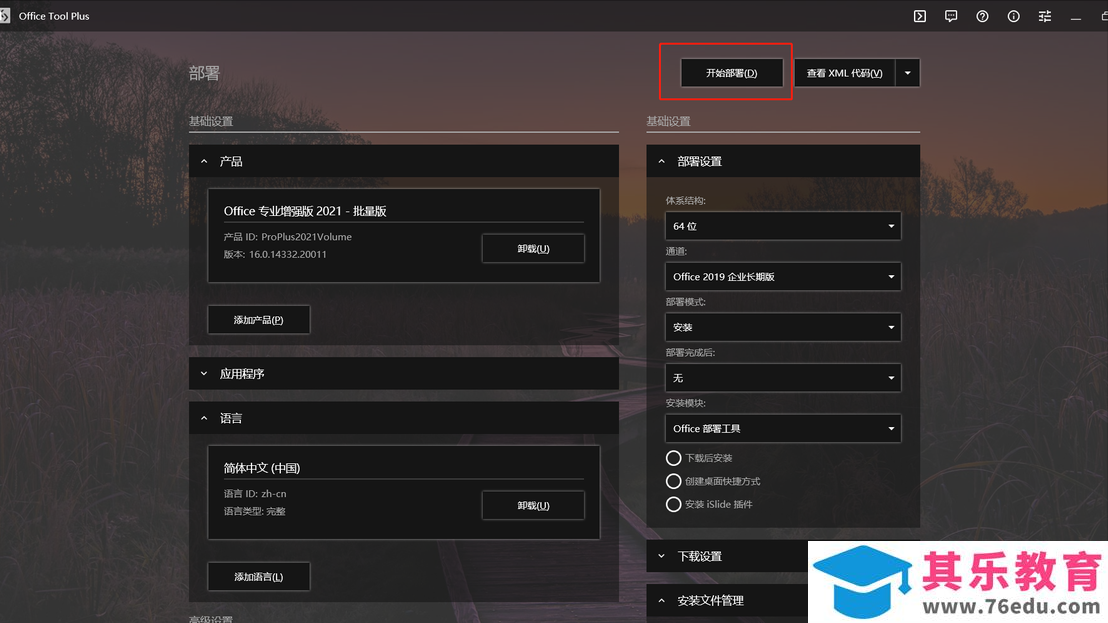Open the 安装模块 dropdown showing Office 部署工具

click(x=783, y=429)
